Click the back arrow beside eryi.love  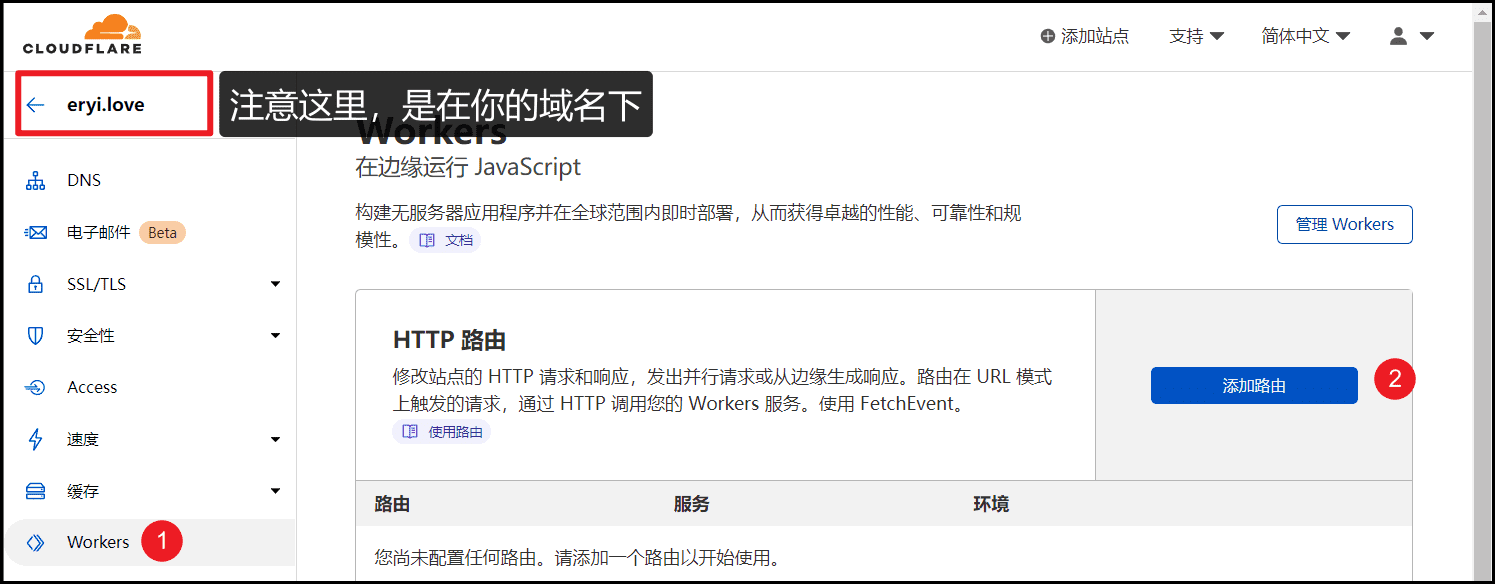(36, 105)
